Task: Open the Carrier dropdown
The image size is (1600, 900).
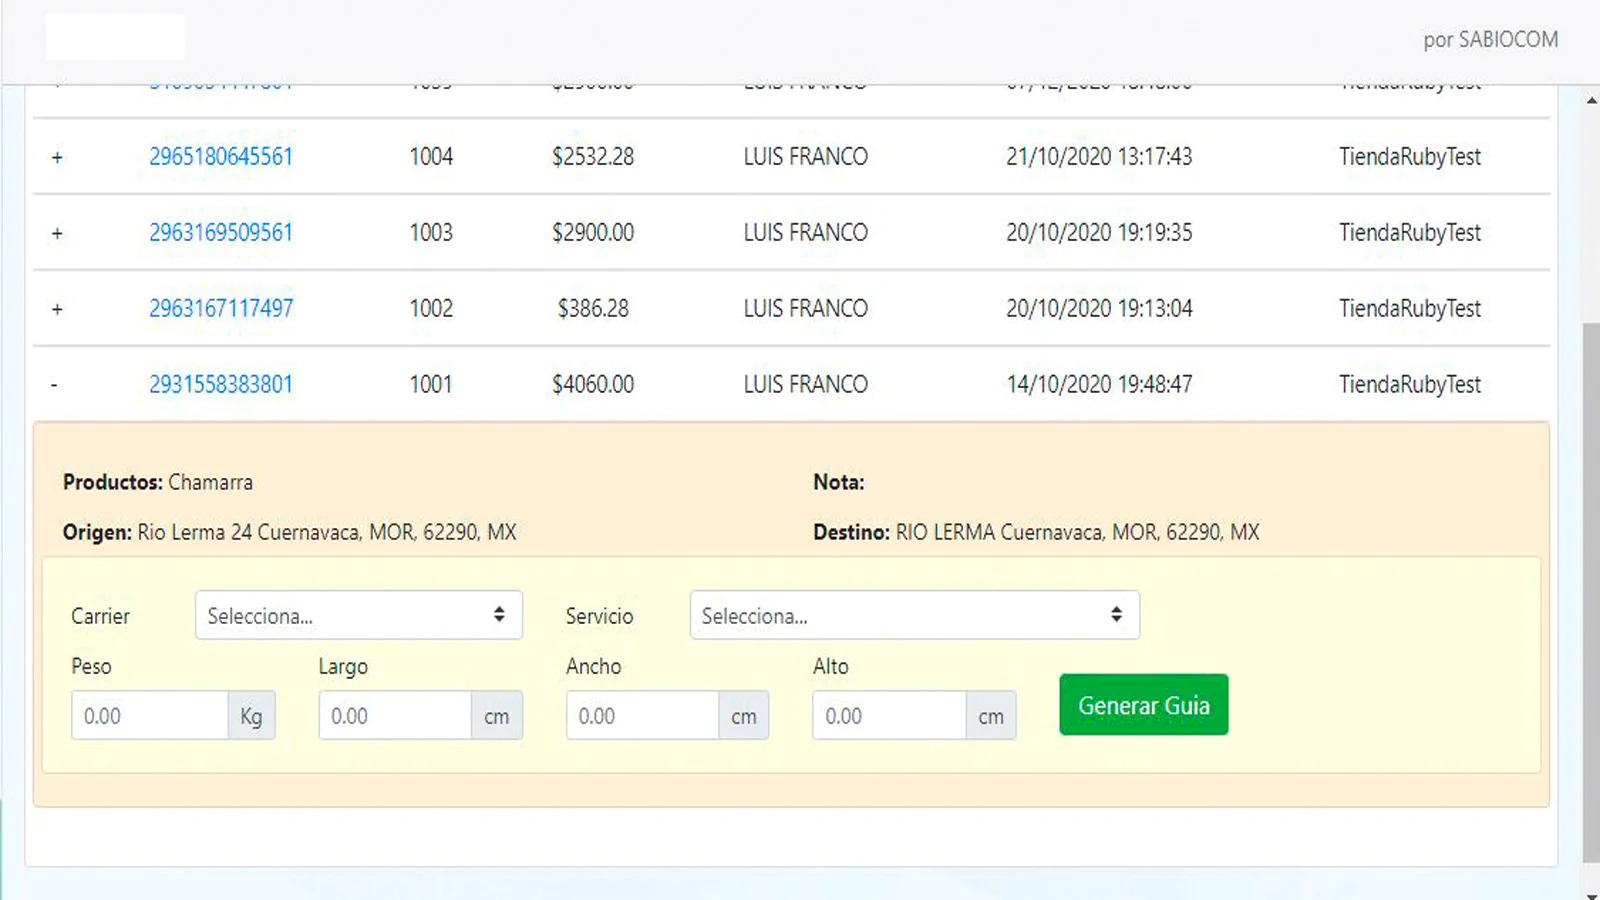Action: pos(359,615)
